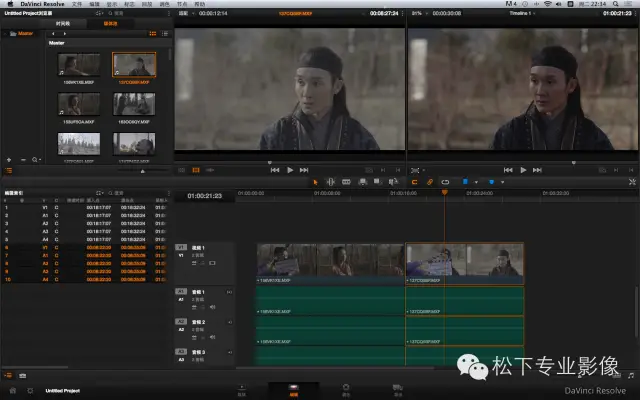The width and height of the screenshot is (640, 400).
Task: Open the source clip name dropdown
Action: [x=363, y=13]
